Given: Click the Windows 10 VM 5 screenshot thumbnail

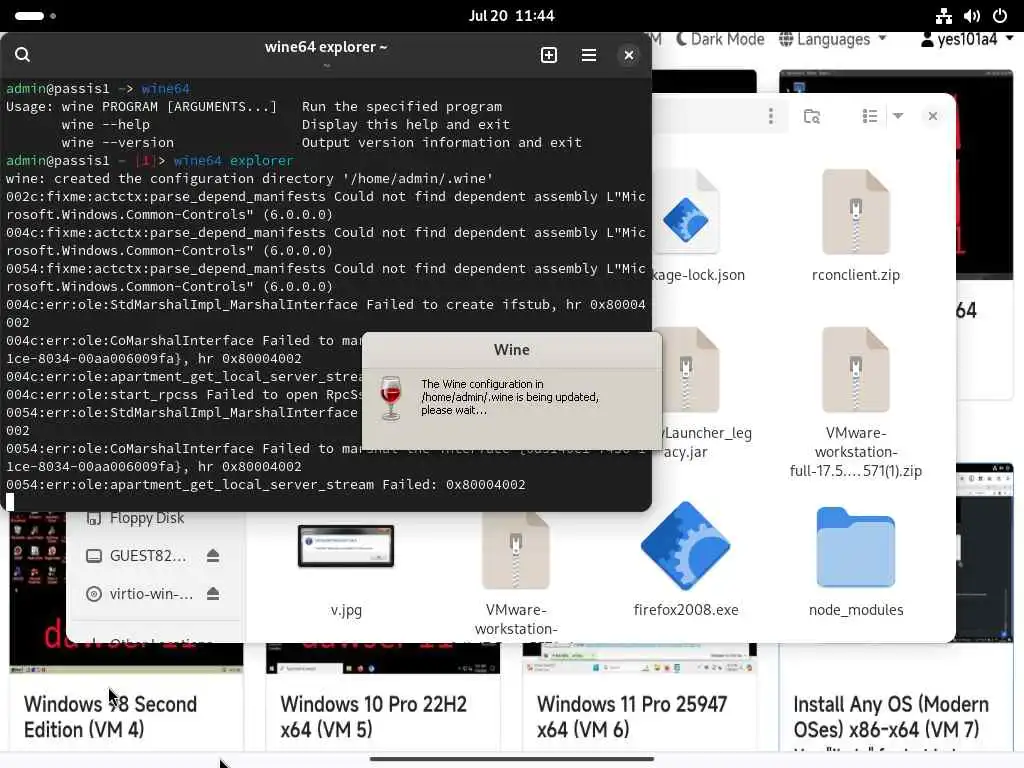Looking at the screenshot, I should tap(383, 658).
